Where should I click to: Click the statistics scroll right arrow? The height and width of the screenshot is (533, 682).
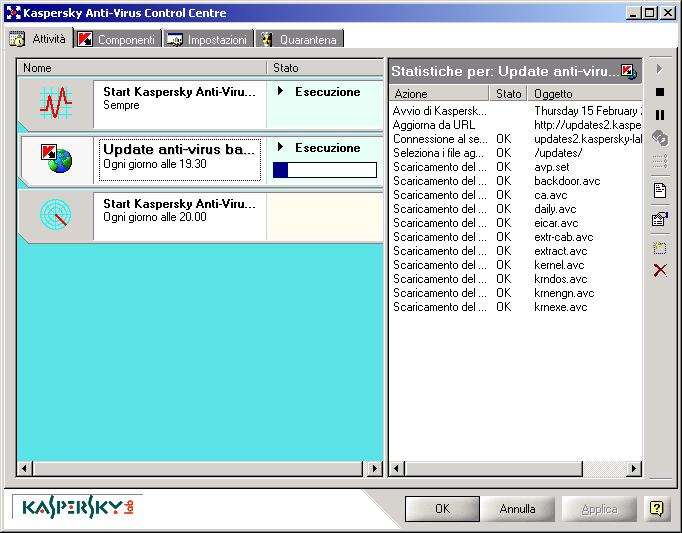pos(634,469)
